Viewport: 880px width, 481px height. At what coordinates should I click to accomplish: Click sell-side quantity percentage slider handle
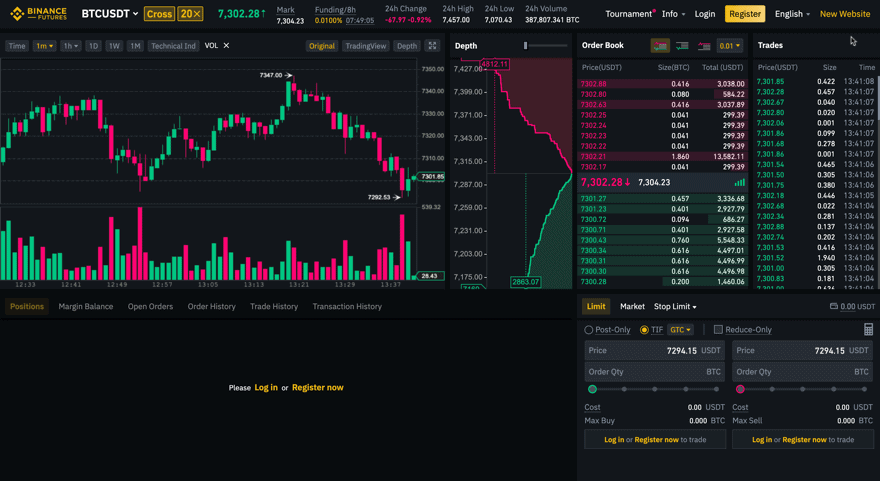tap(740, 389)
